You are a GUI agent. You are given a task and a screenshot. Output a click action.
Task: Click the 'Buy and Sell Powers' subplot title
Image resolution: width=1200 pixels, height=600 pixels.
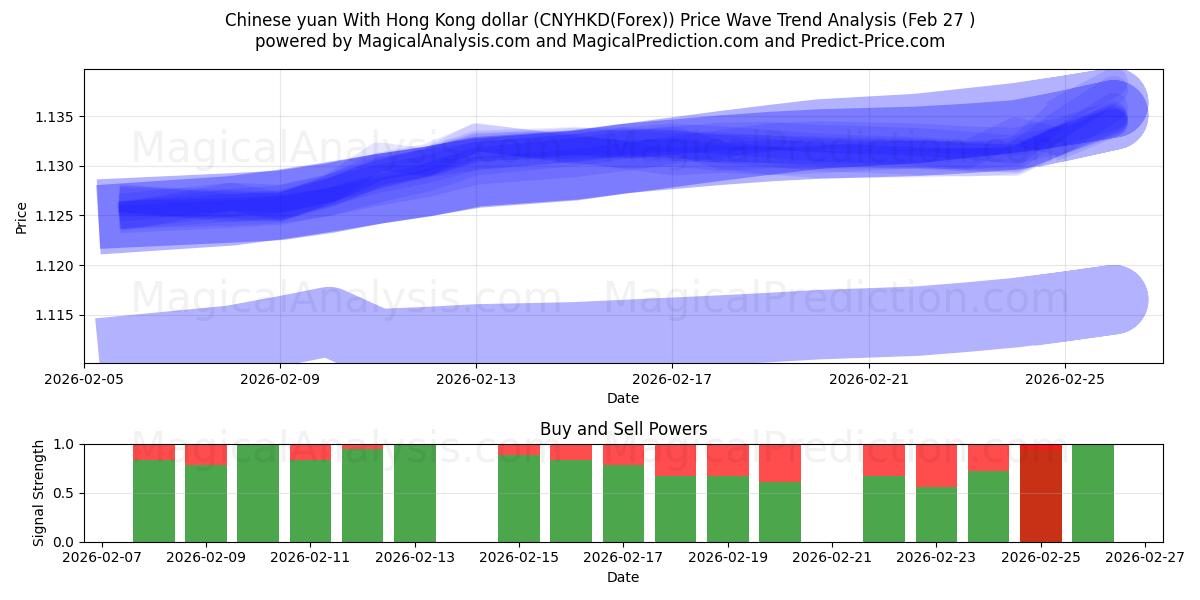tap(623, 429)
